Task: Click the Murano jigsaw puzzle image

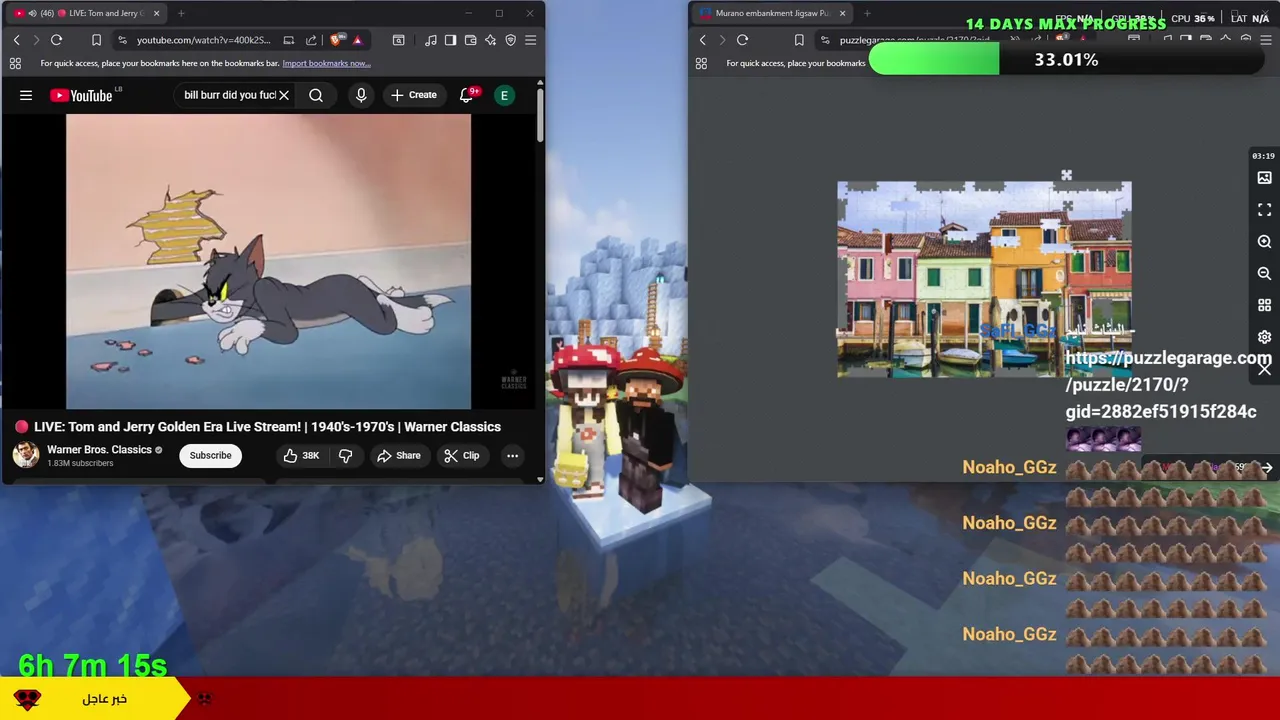Action: [x=984, y=280]
